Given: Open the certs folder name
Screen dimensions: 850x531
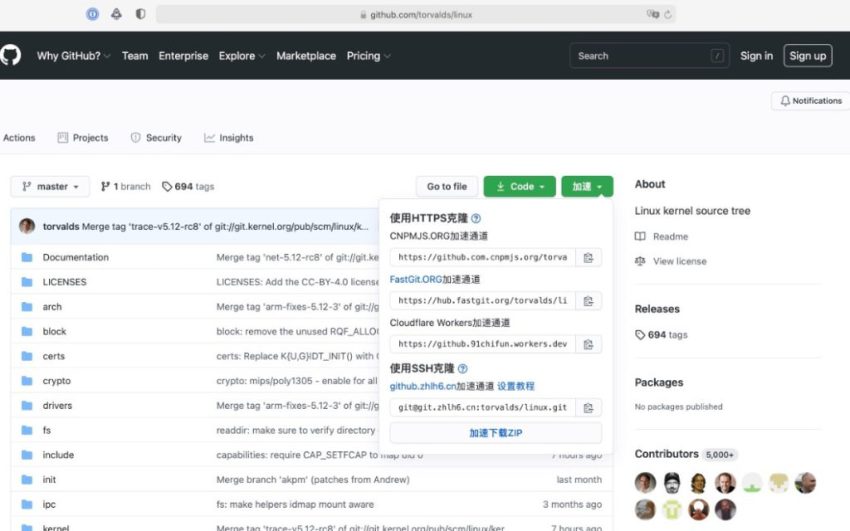Looking at the screenshot, I should (54, 356).
